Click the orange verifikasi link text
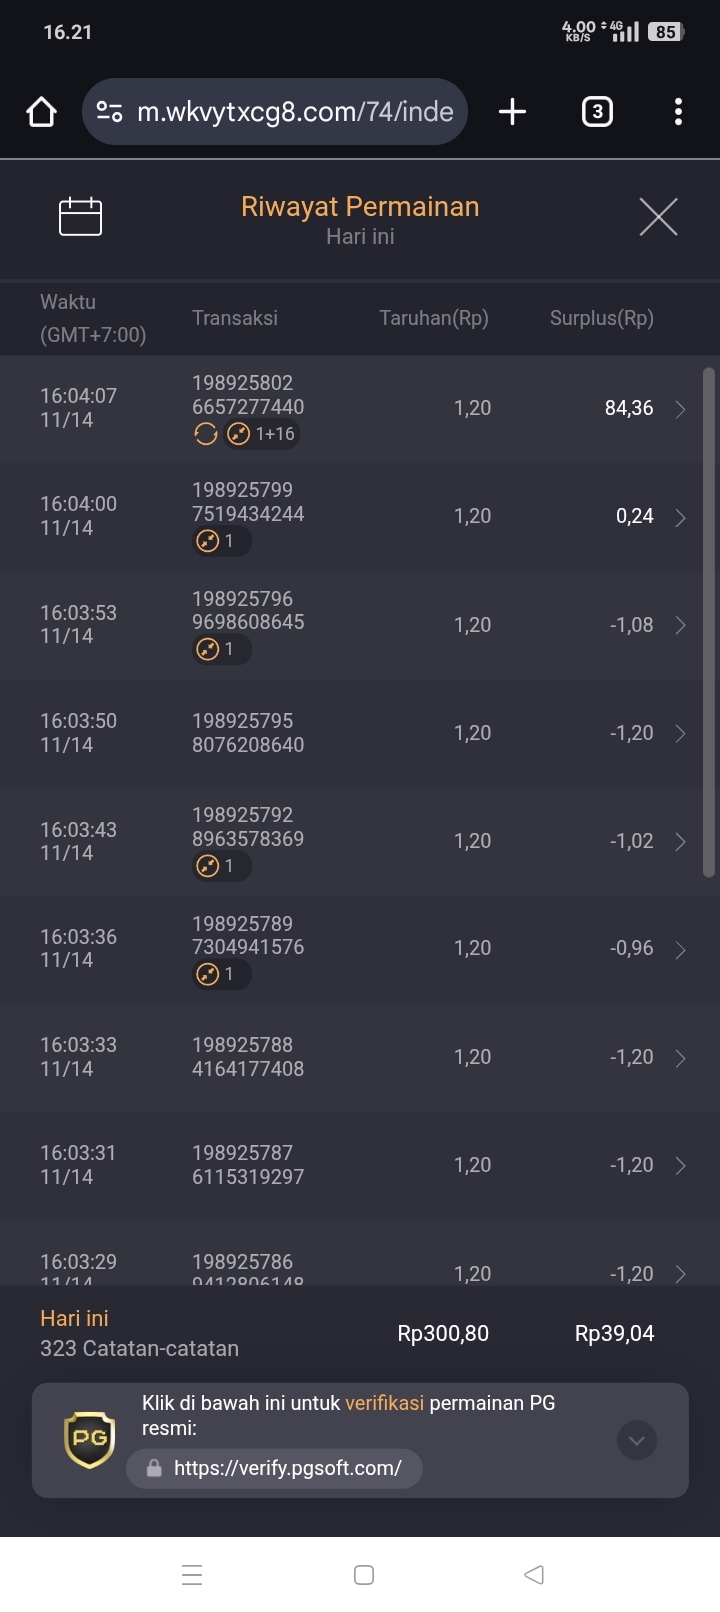 point(385,1403)
